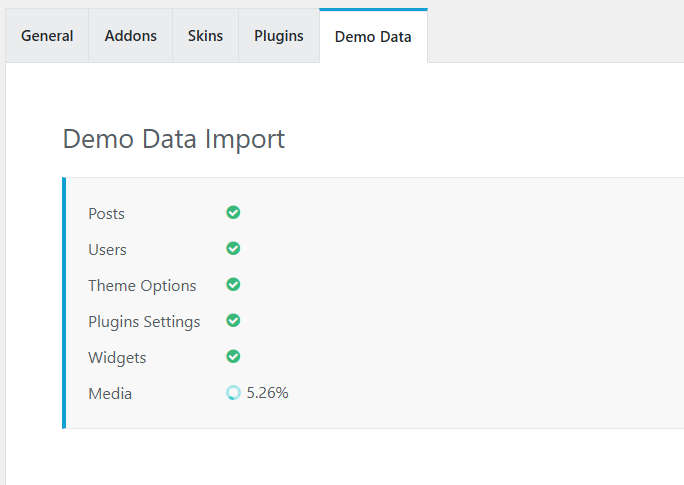Click the loading spinner next to Media
The image size is (684, 485).
click(x=233, y=393)
